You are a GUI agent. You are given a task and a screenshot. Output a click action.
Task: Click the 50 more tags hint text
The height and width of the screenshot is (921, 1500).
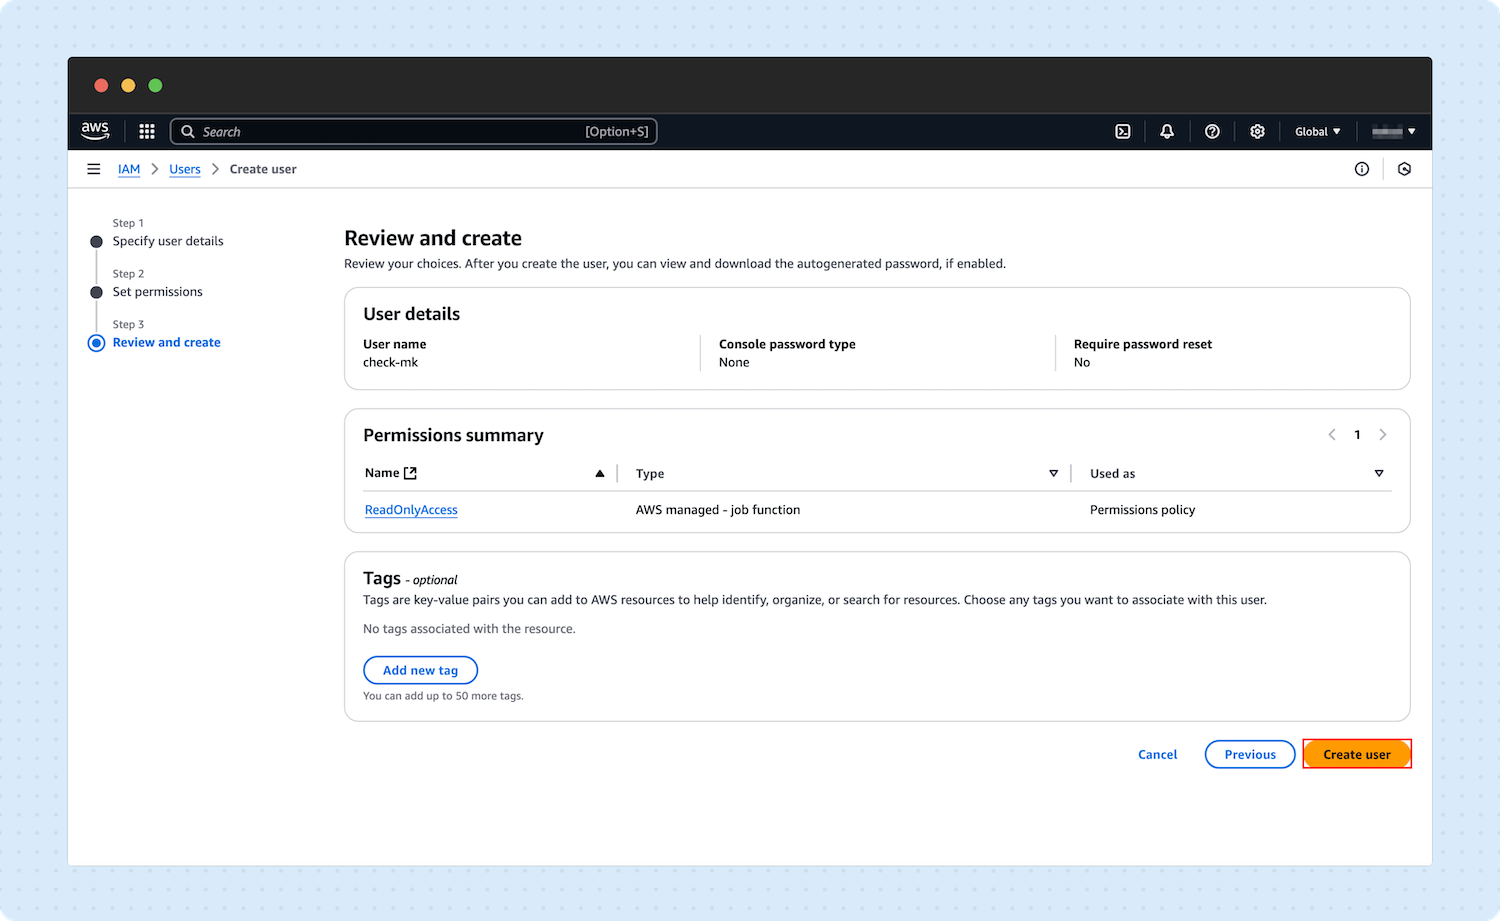point(443,696)
